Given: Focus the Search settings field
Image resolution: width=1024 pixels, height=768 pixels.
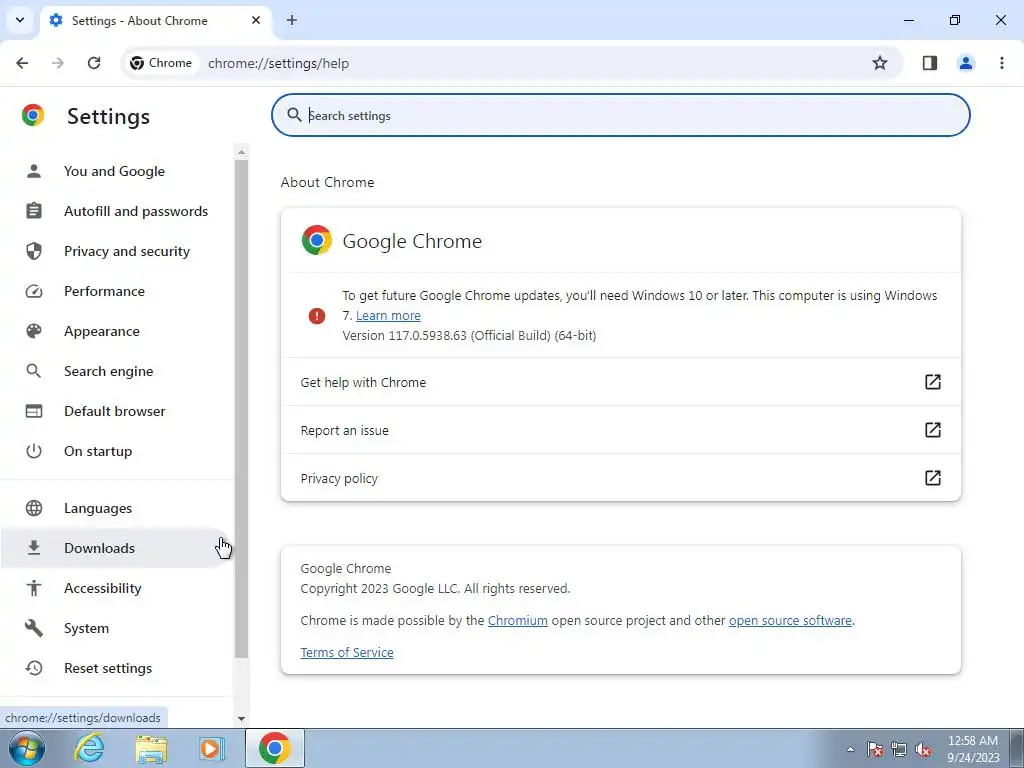Looking at the screenshot, I should [x=620, y=115].
